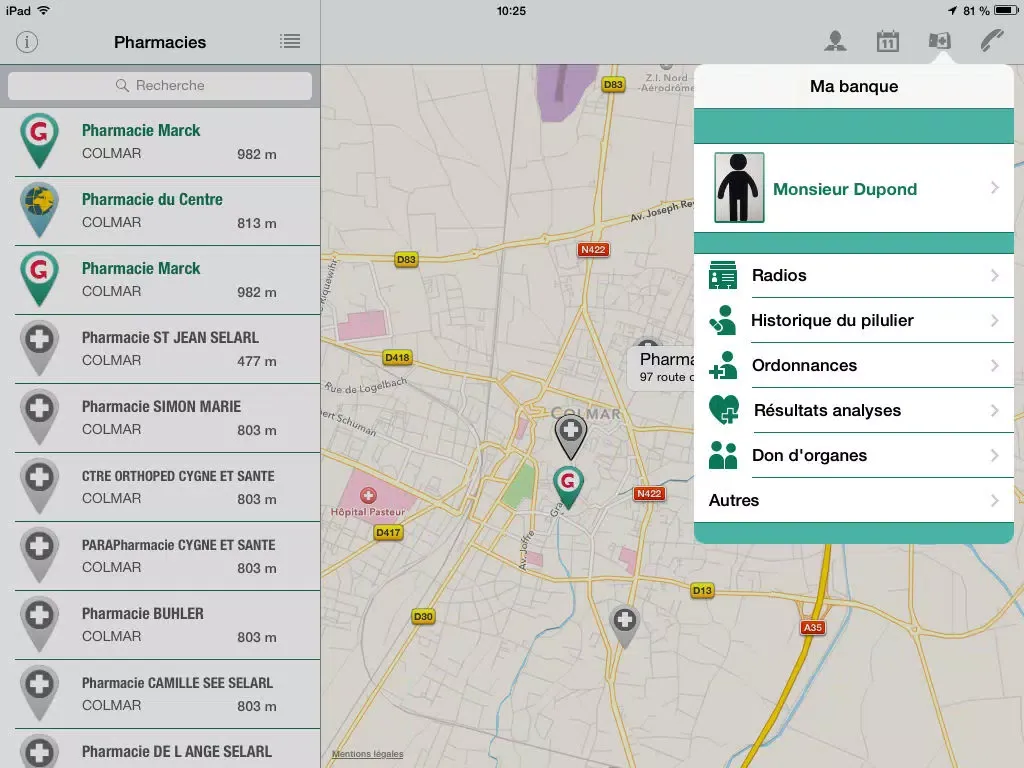Tap the location arrow in status bar

click(953, 10)
